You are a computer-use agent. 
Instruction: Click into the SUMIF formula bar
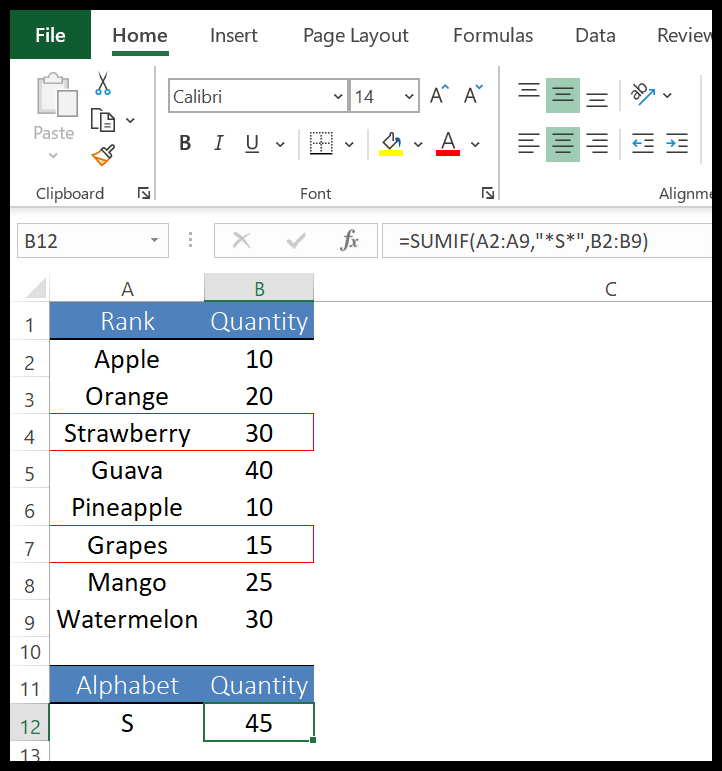tap(547, 240)
